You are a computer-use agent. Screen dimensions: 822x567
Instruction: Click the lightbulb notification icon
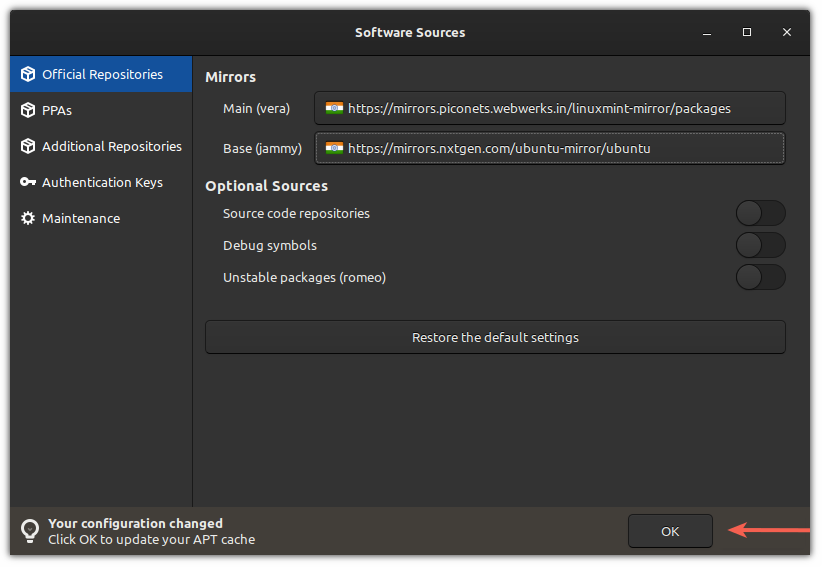click(30, 531)
